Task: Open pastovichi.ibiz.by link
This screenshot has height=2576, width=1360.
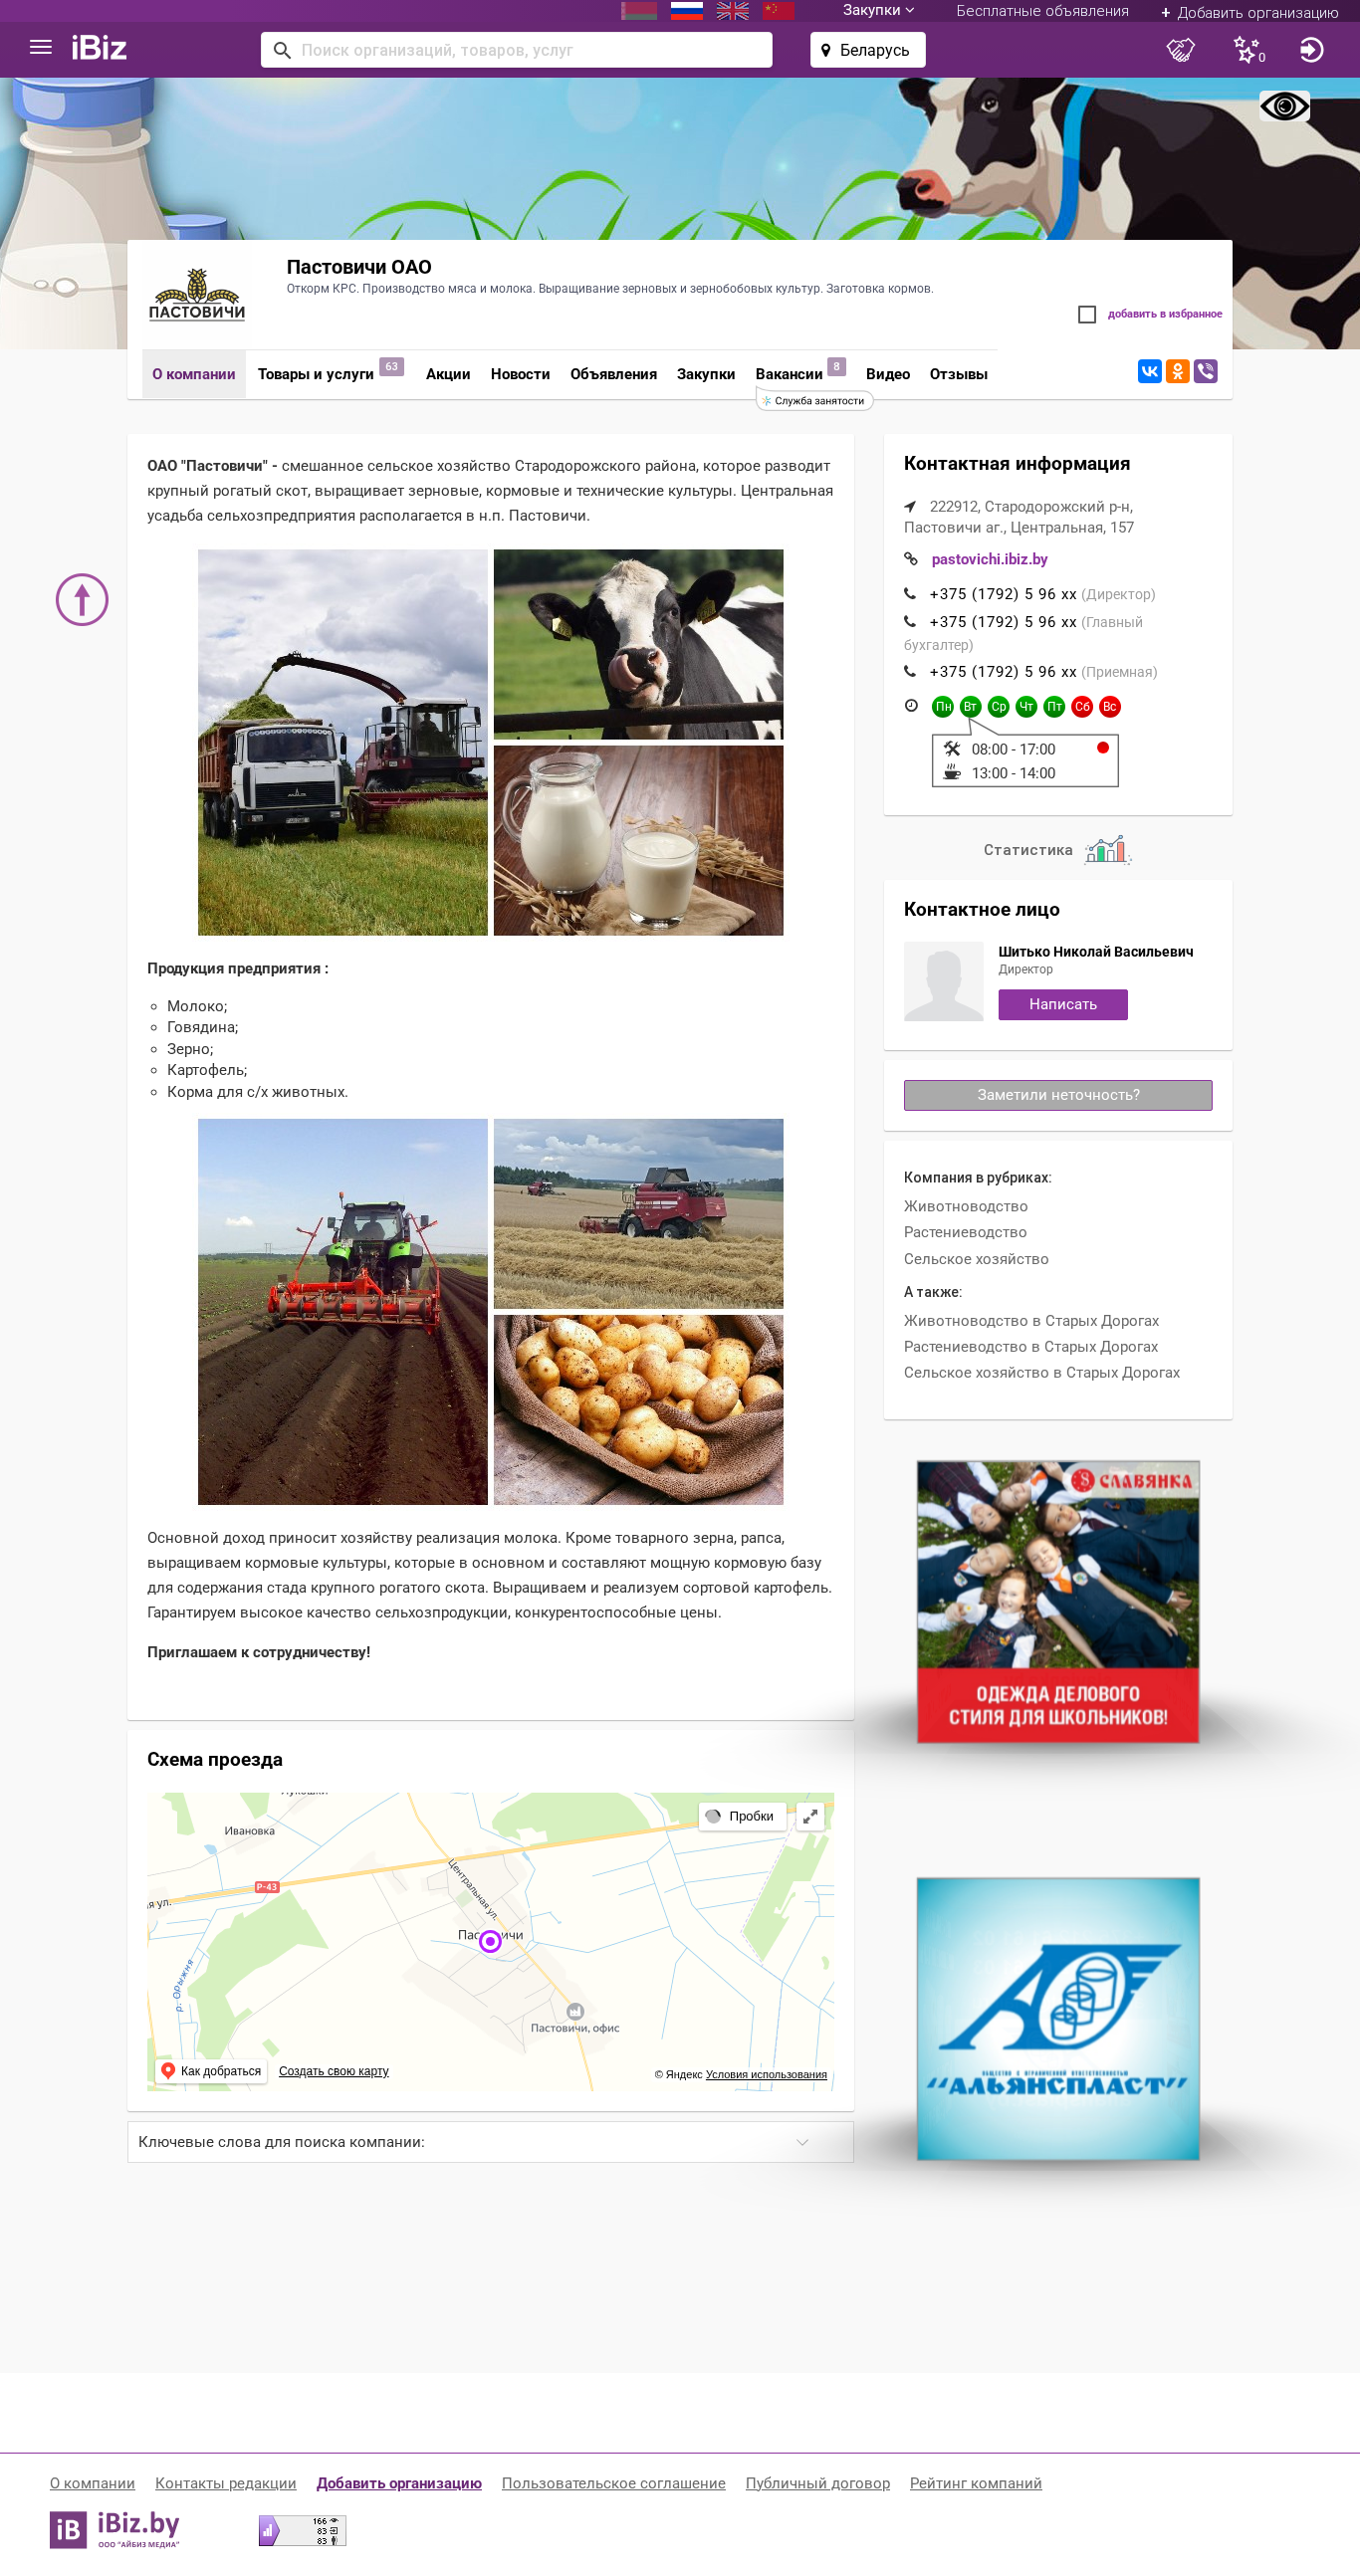Action: click(989, 559)
